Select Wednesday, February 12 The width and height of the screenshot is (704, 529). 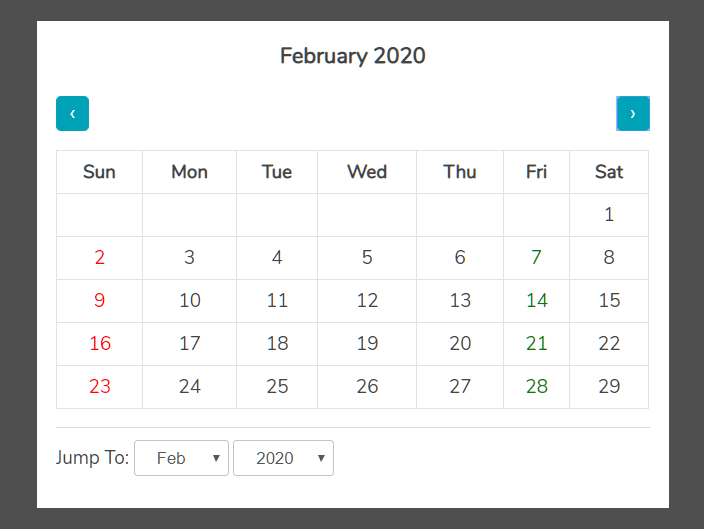pyautogui.click(x=367, y=301)
